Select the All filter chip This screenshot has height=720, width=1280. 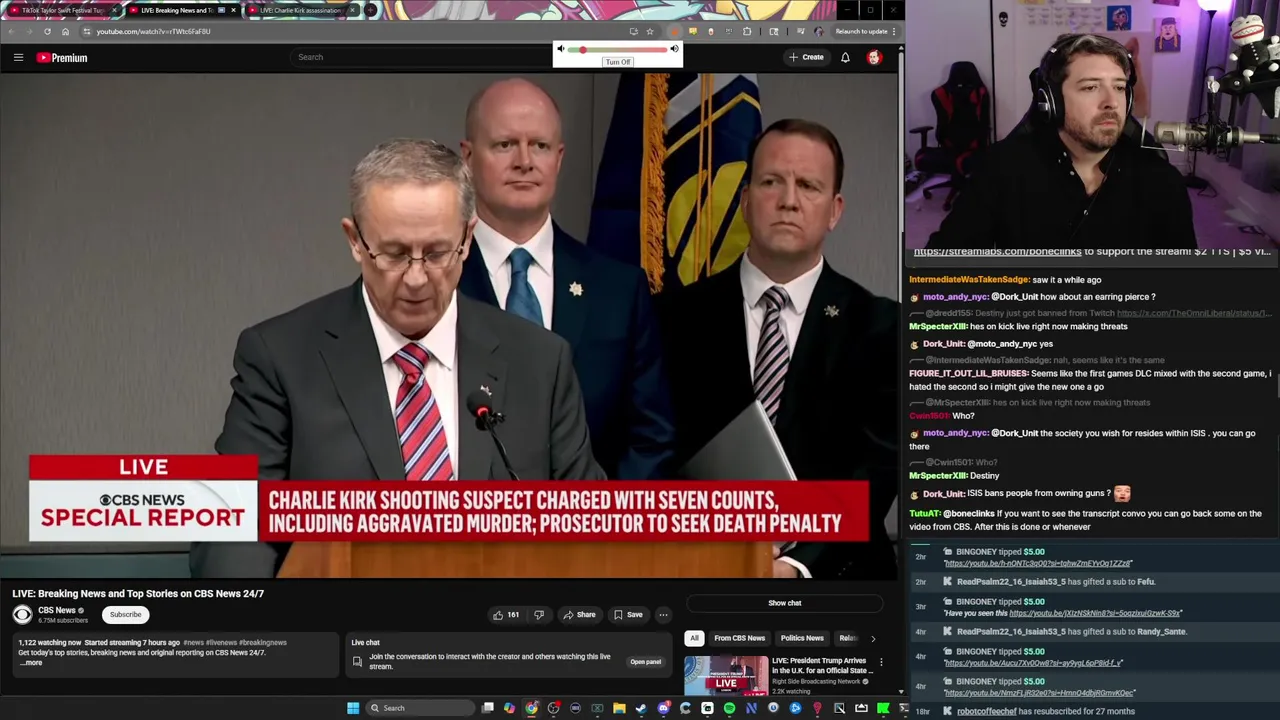pos(694,638)
